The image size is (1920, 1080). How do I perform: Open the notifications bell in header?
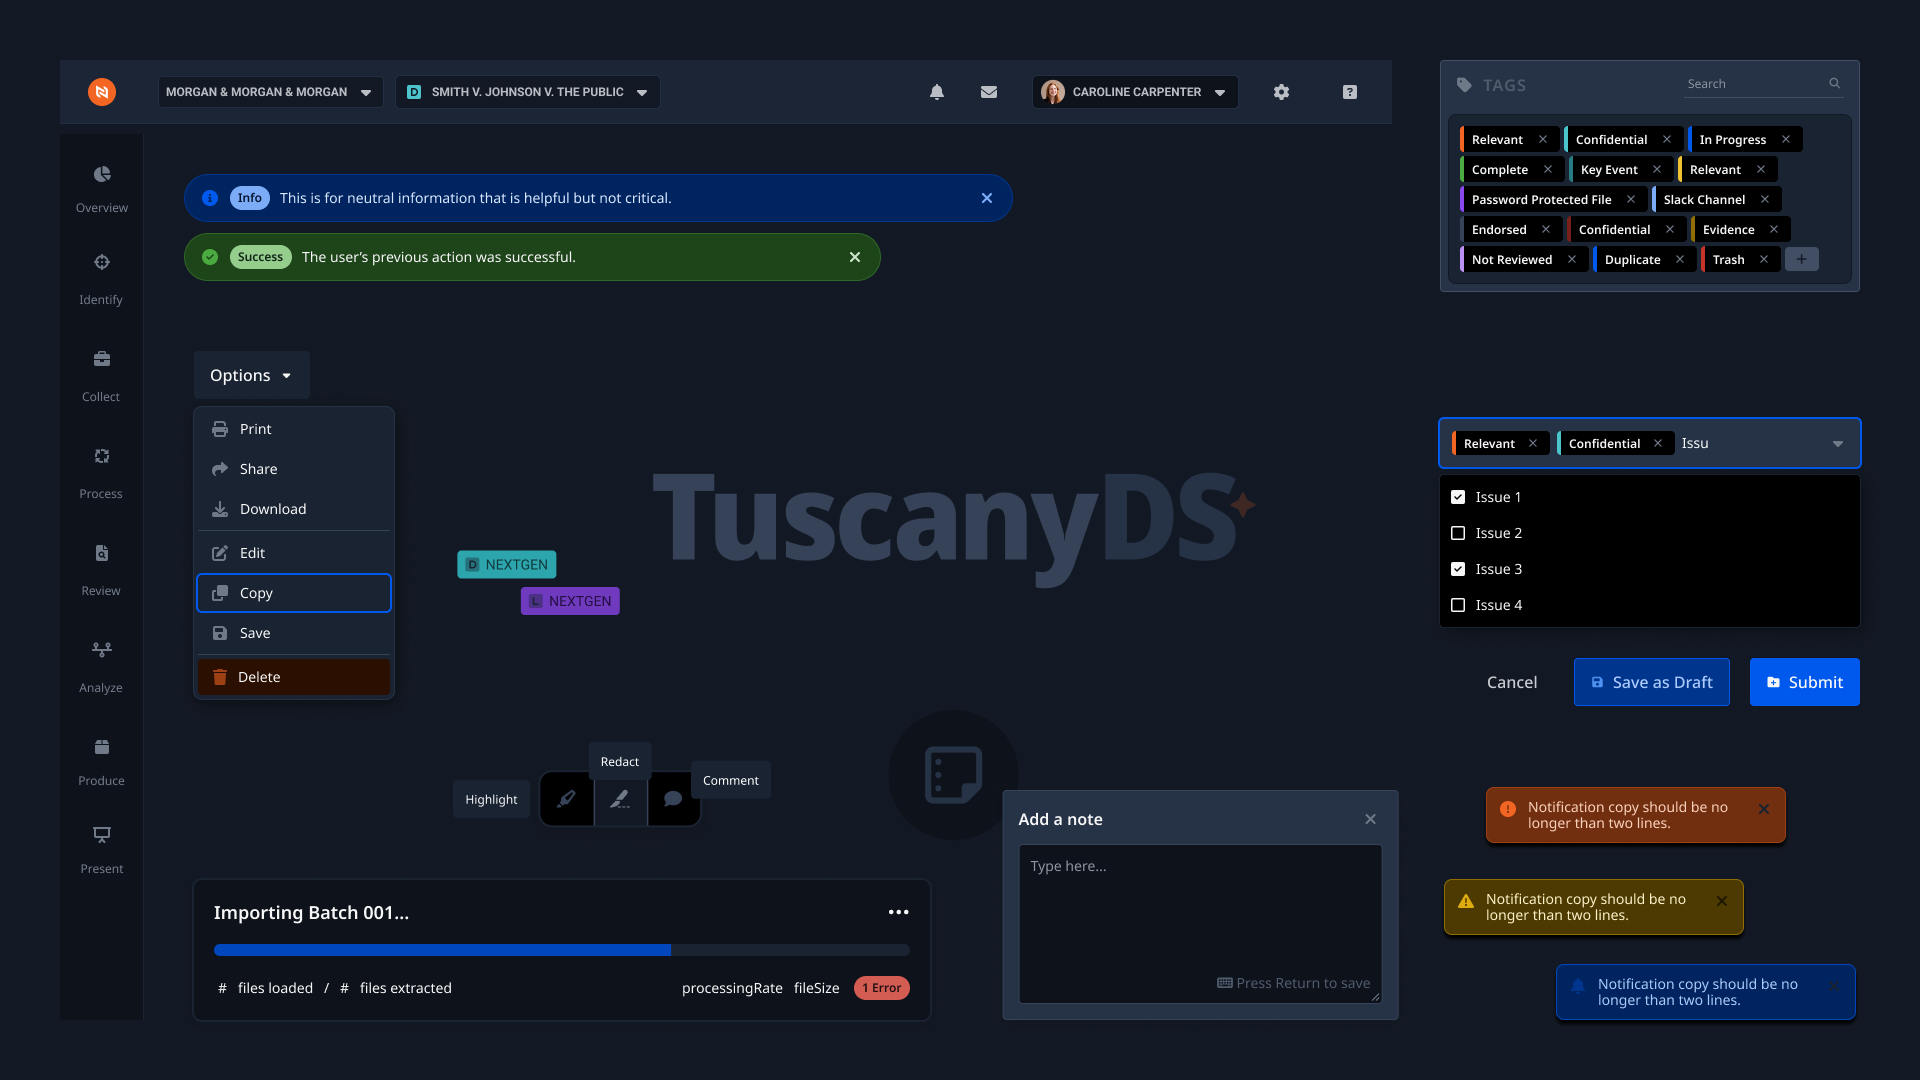[937, 92]
